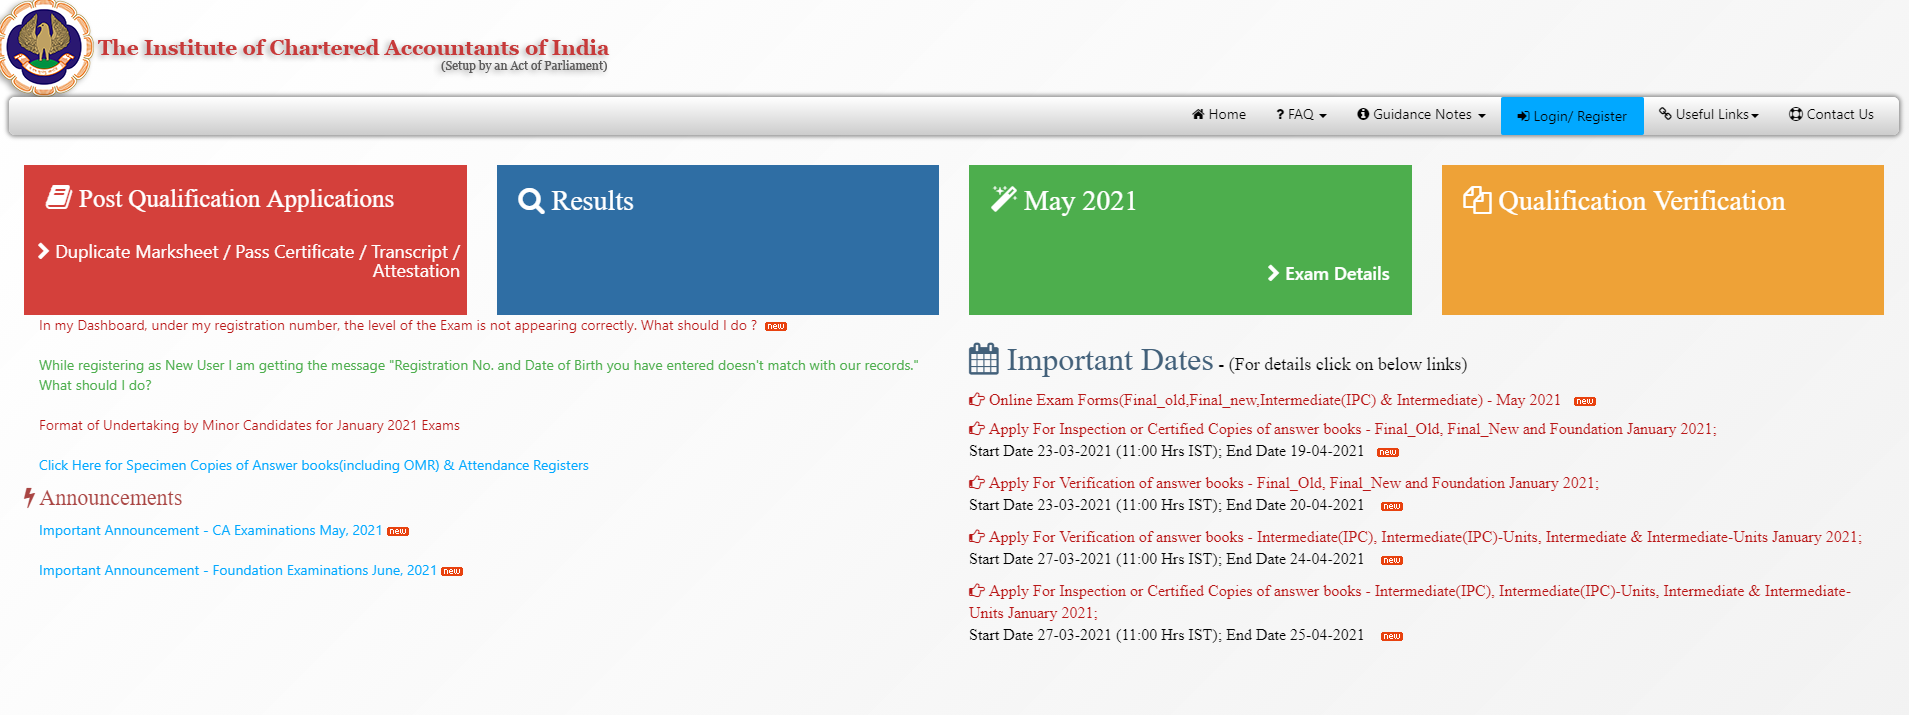Expand the Guidance Notes dropdown
Screen dimensions: 1909x715
tap(1421, 115)
